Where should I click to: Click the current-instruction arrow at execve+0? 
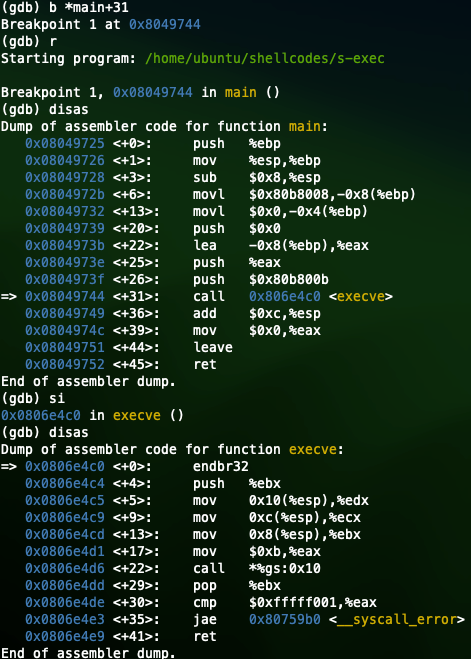9,467
